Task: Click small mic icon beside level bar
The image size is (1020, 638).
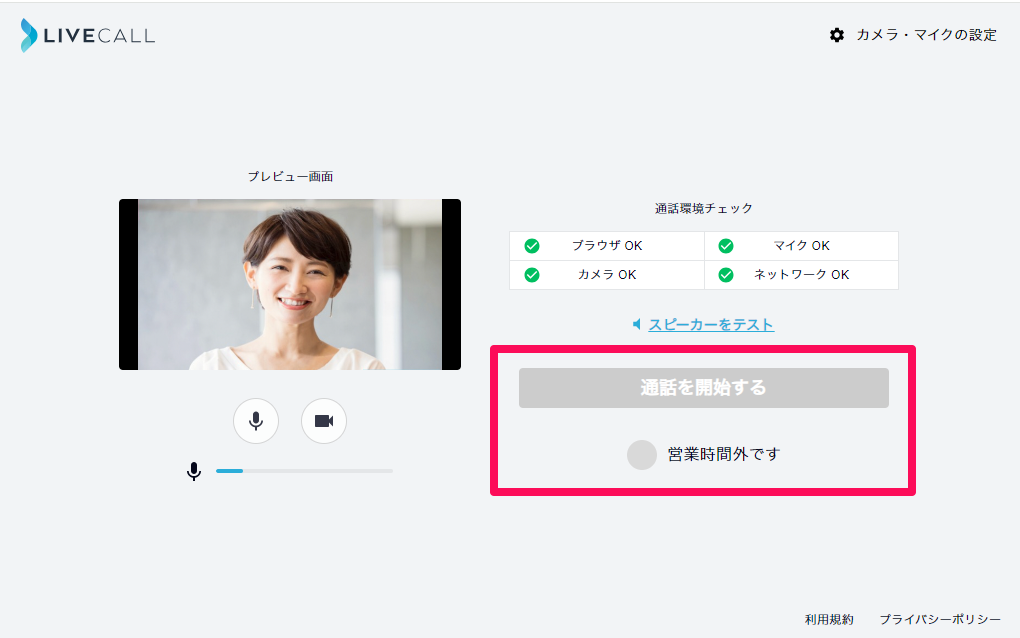Action: coord(194,471)
